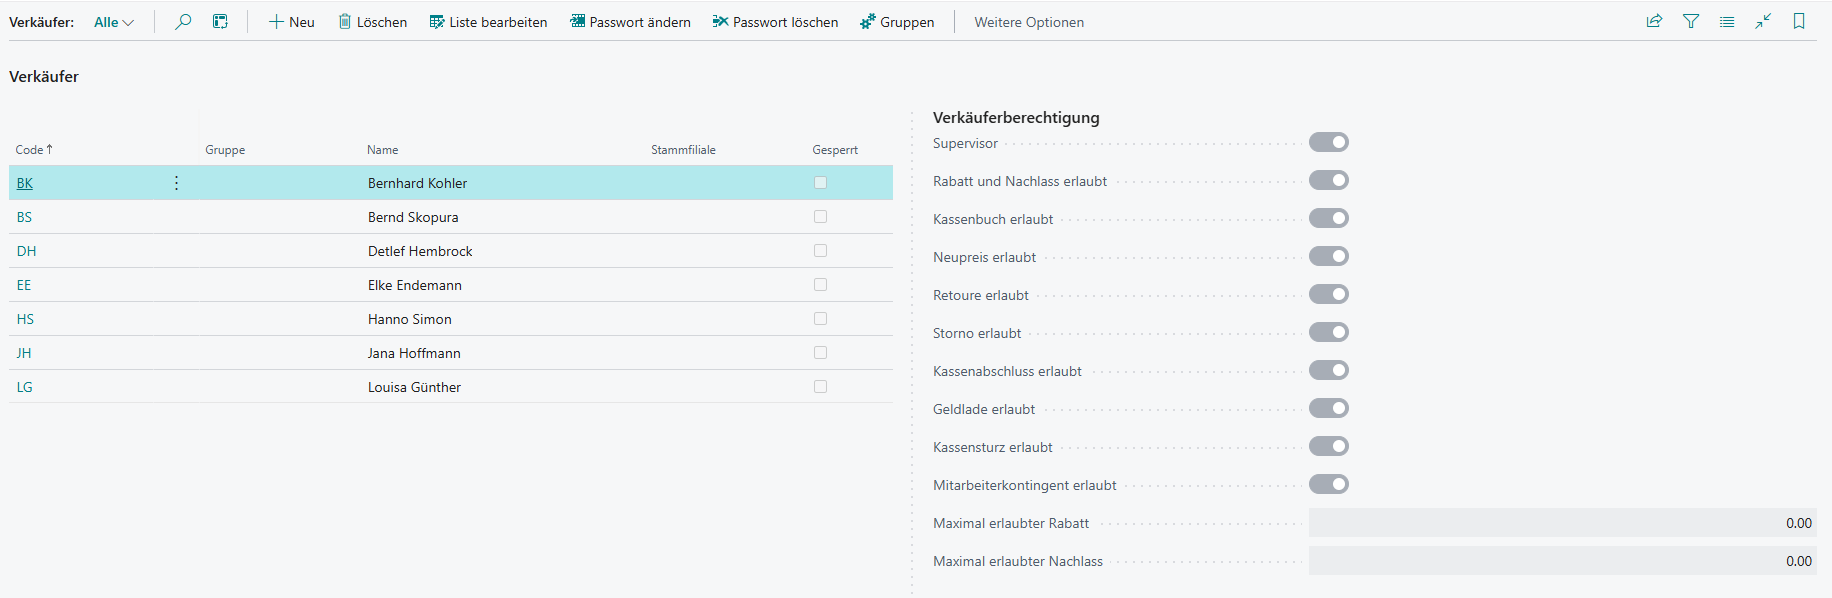
Task: Click the Neu button
Action: point(291,22)
